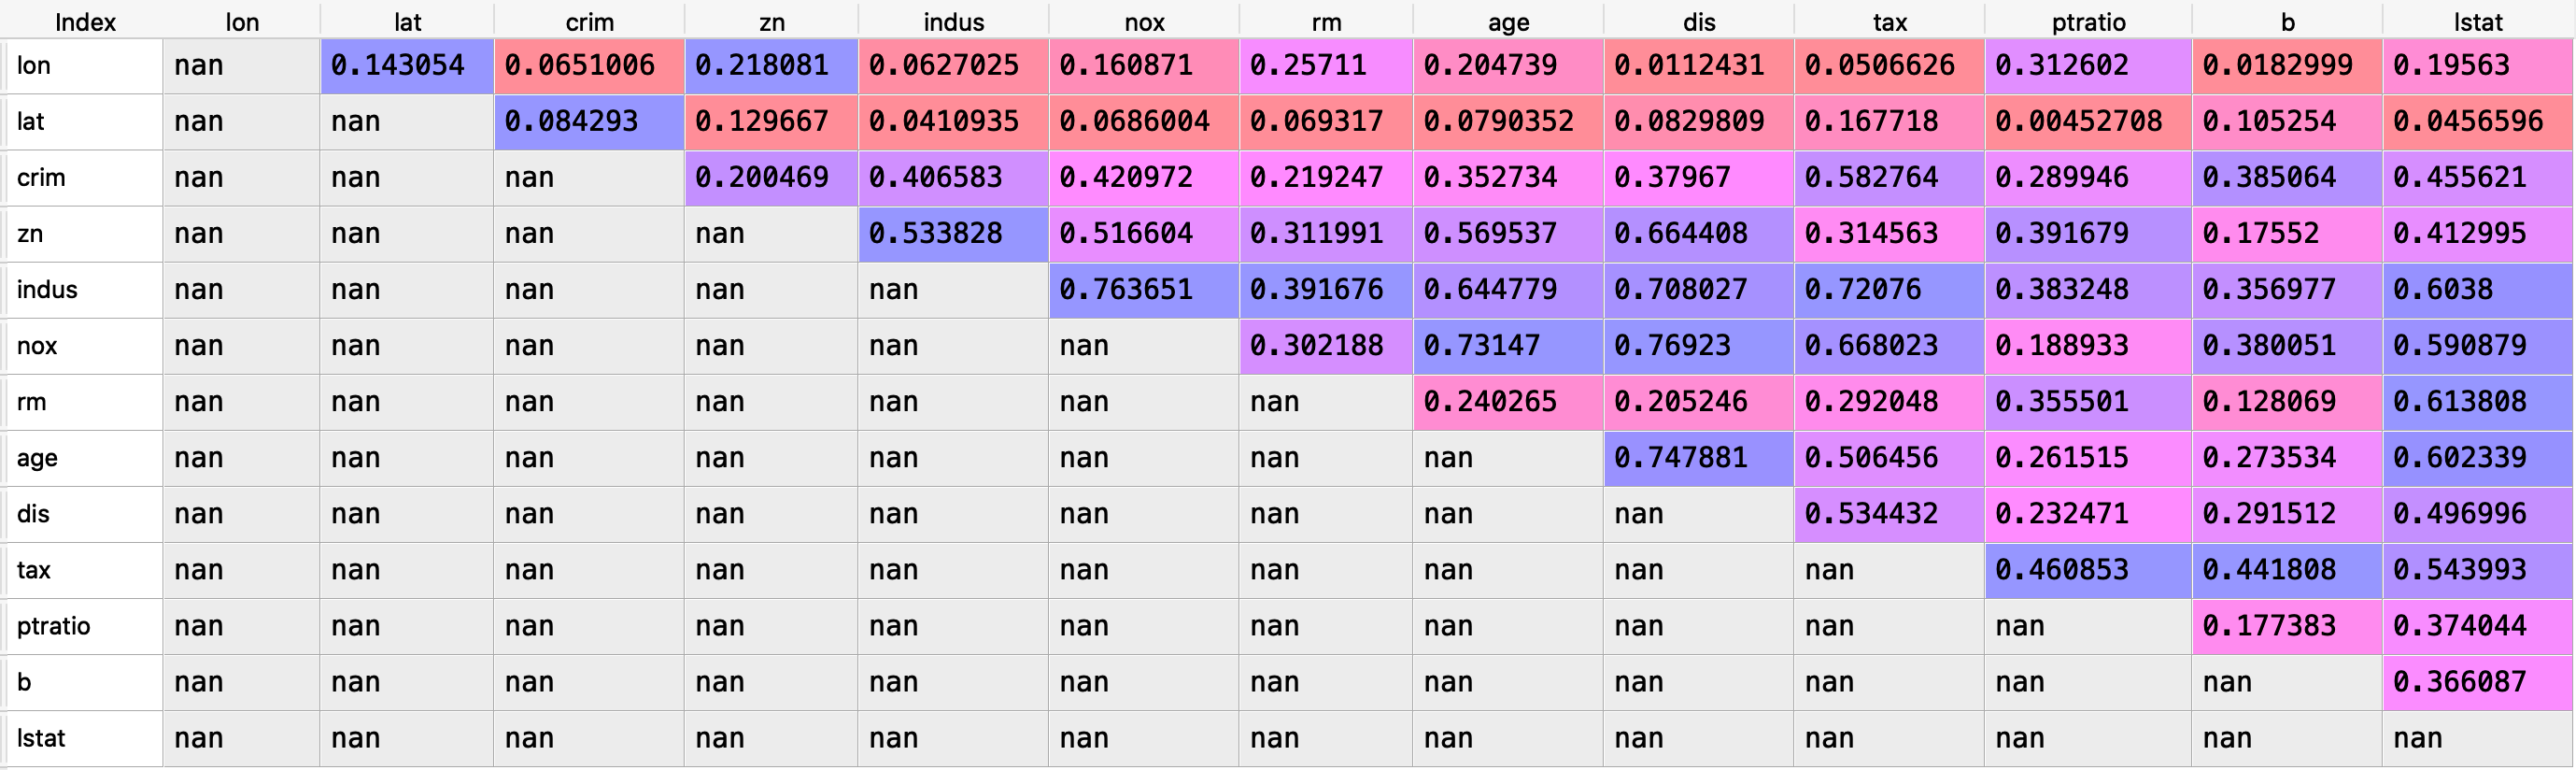This screenshot has height=770, width=2576.
Task: Select cell with value 0.218081
Action: tap(771, 66)
